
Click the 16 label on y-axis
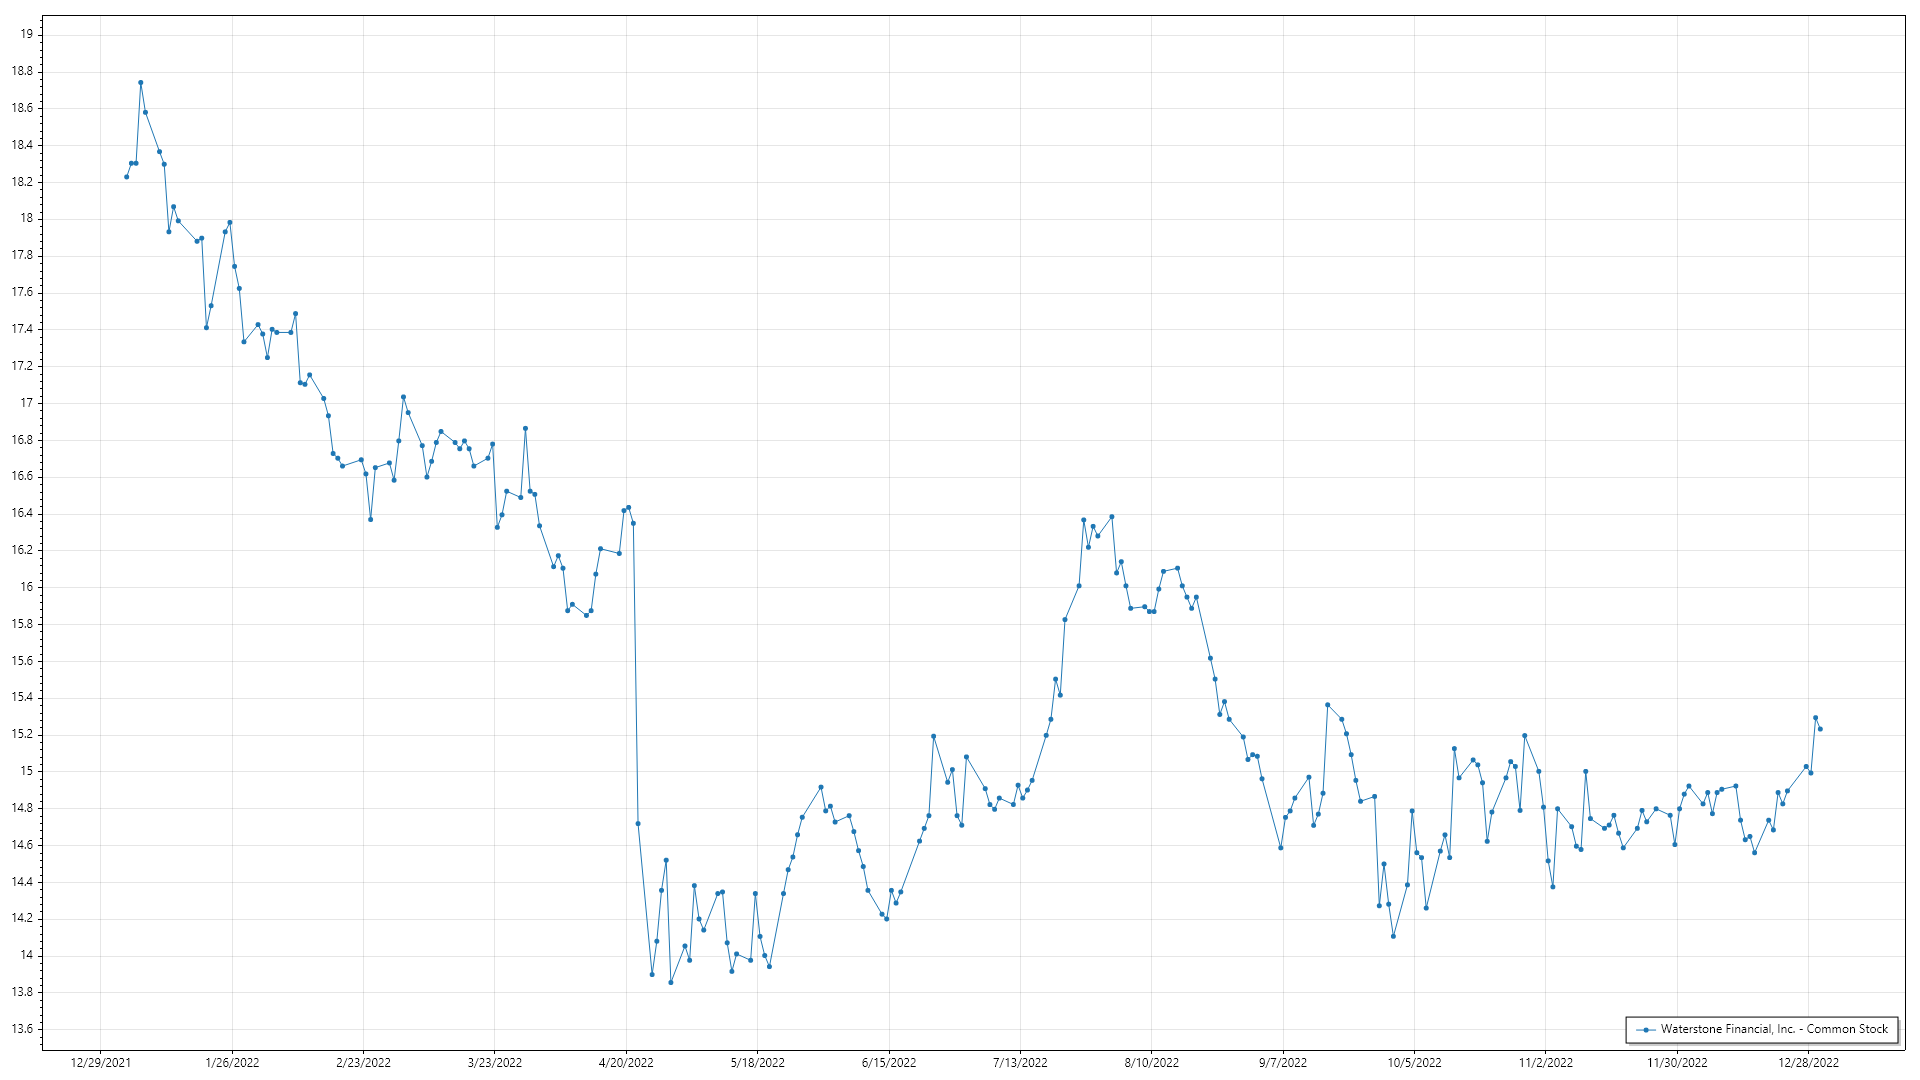[x=27, y=587]
